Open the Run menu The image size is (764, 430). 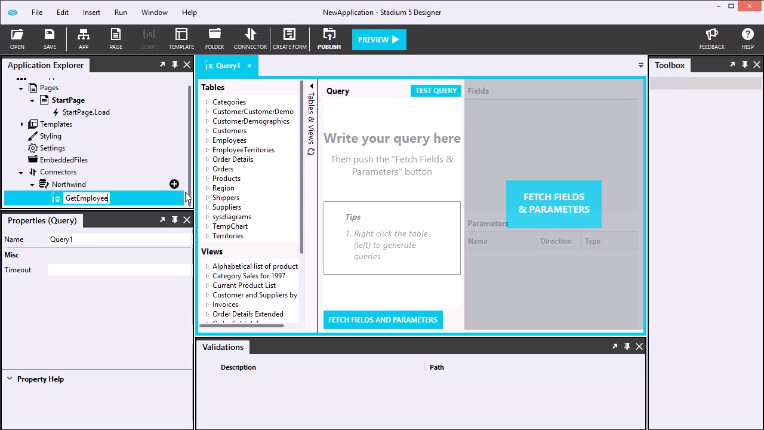click(120, 12)
